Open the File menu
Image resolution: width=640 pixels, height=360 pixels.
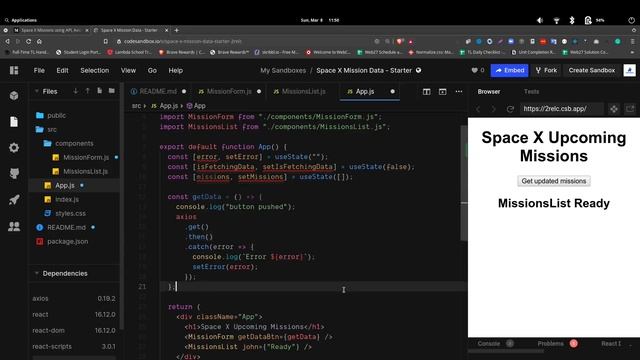click(x=39, y=70)
